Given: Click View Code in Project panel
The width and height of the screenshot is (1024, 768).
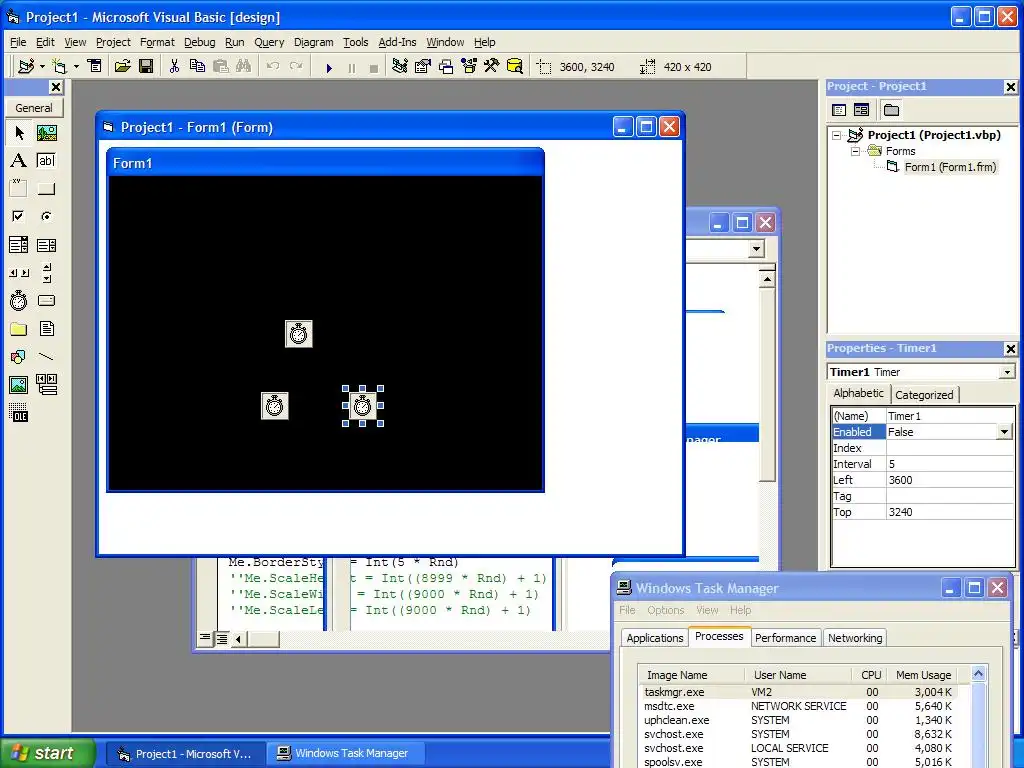Looking at the screenshot, I should click(839, 110).
